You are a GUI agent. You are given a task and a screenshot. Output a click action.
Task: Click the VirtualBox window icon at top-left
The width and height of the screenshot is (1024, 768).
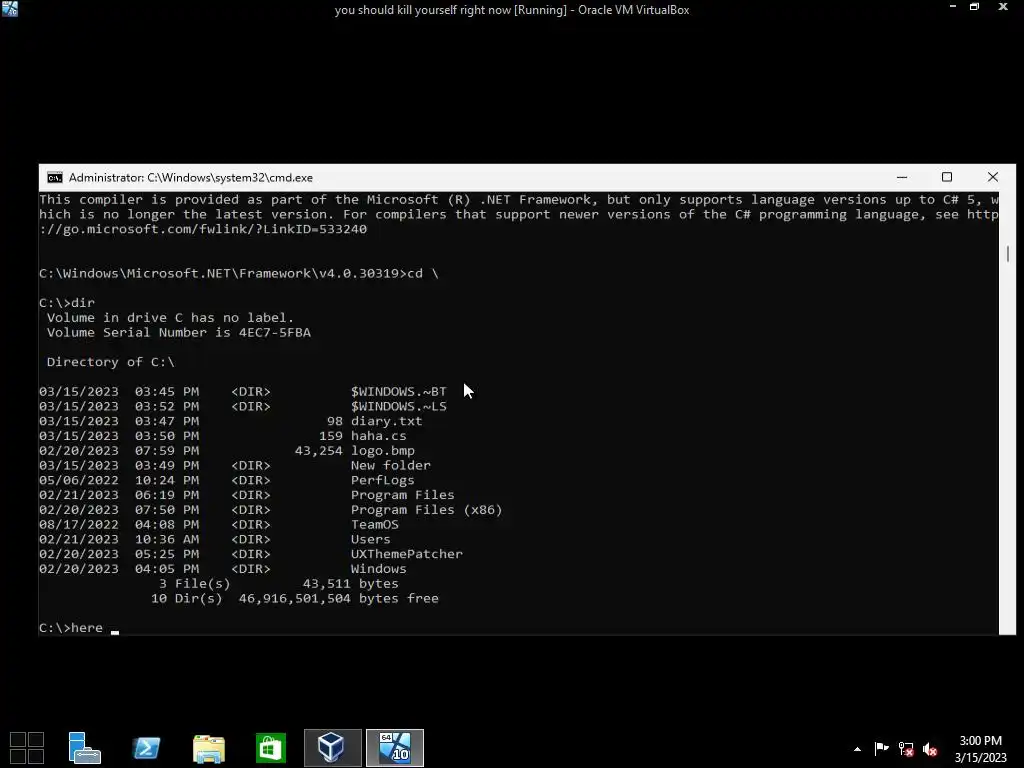point(10,8)
